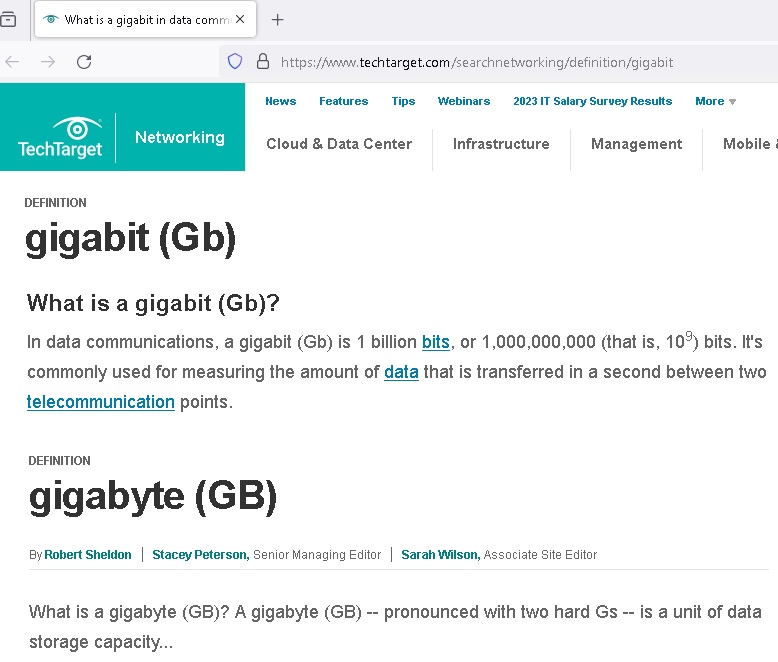Click the Networking section label

(x=179, y=138)
